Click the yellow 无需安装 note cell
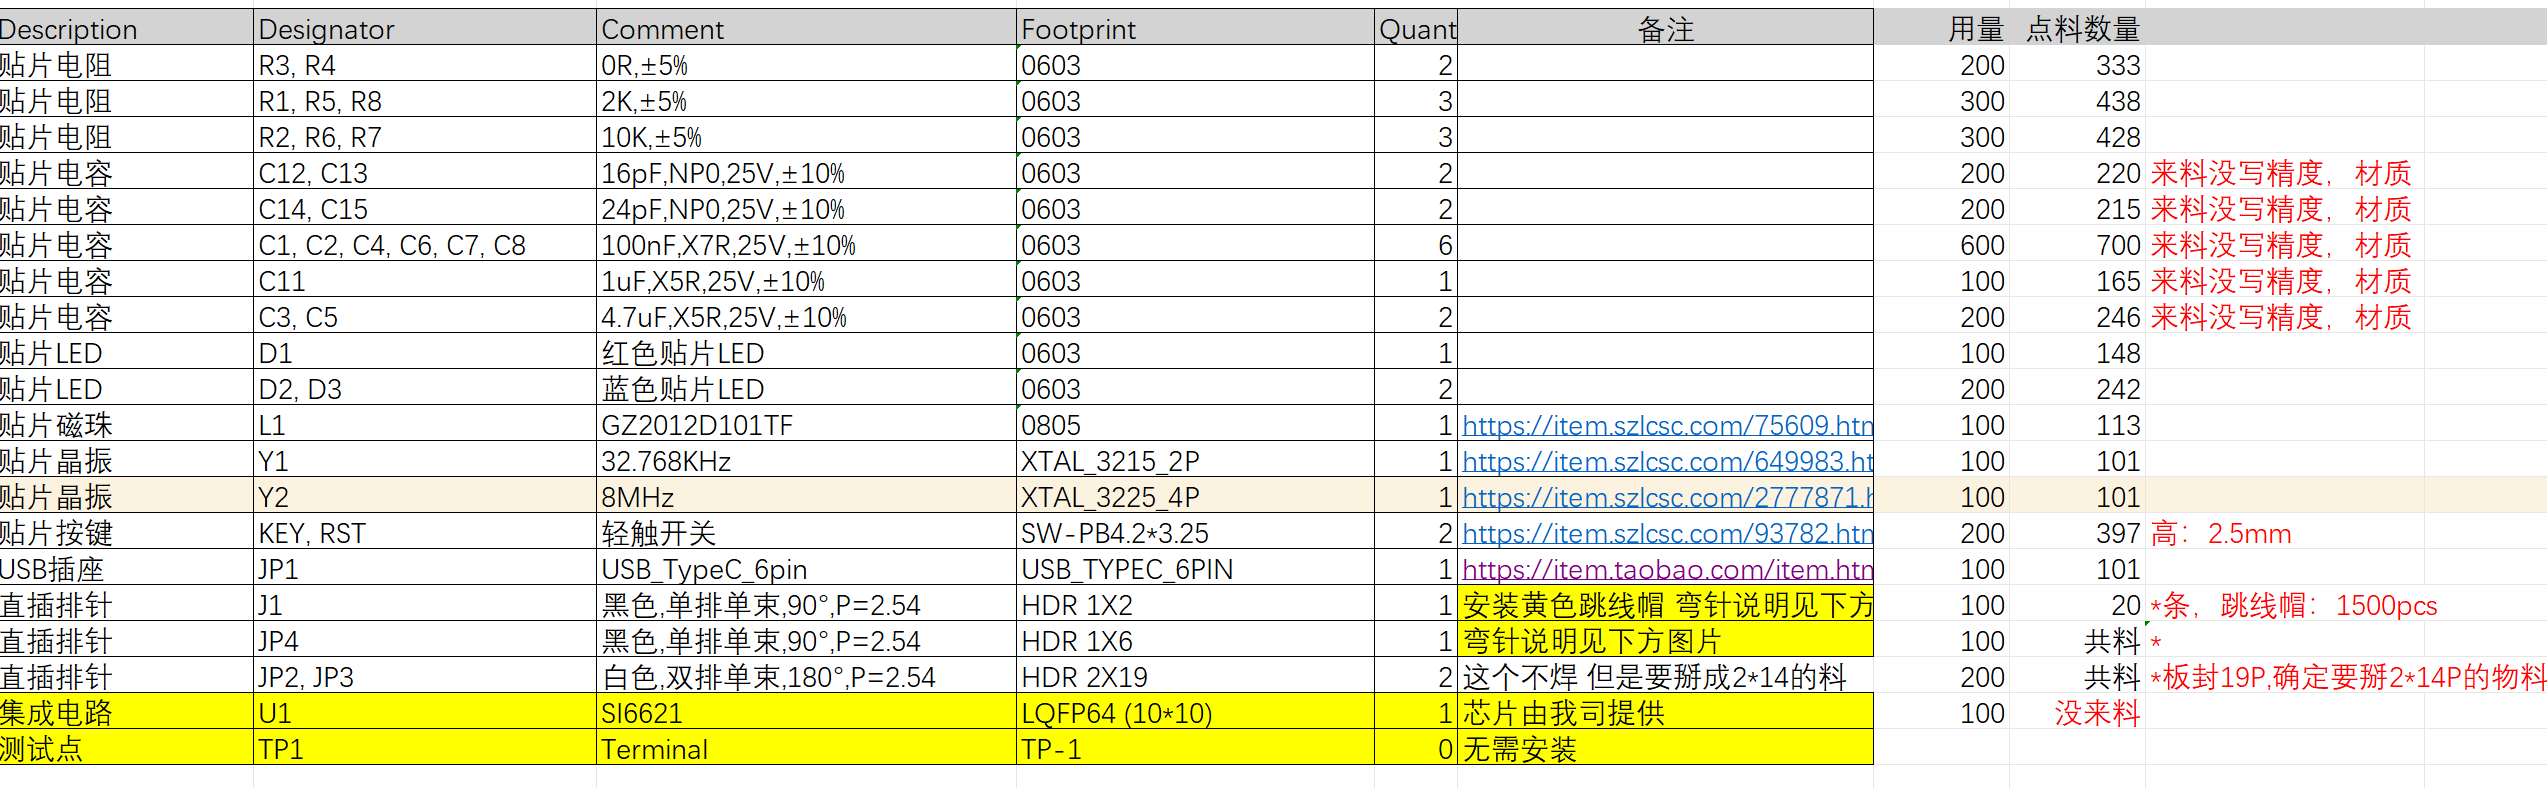 click(x=1665, y=750)
